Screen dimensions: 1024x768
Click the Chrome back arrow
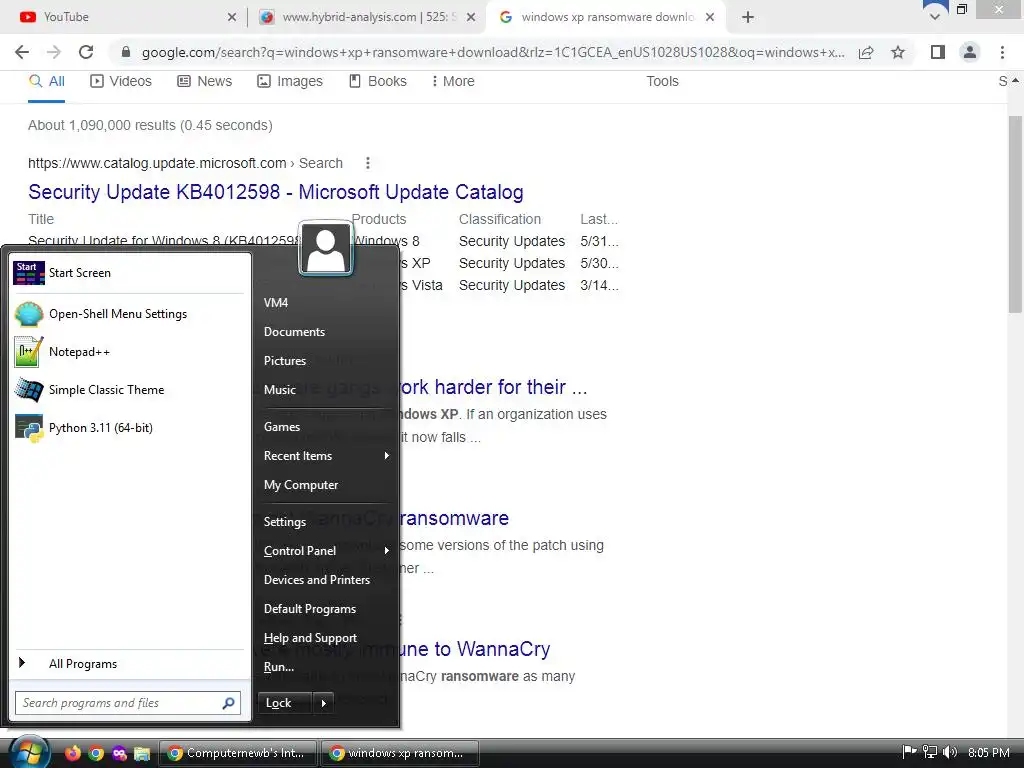point(22,52)
